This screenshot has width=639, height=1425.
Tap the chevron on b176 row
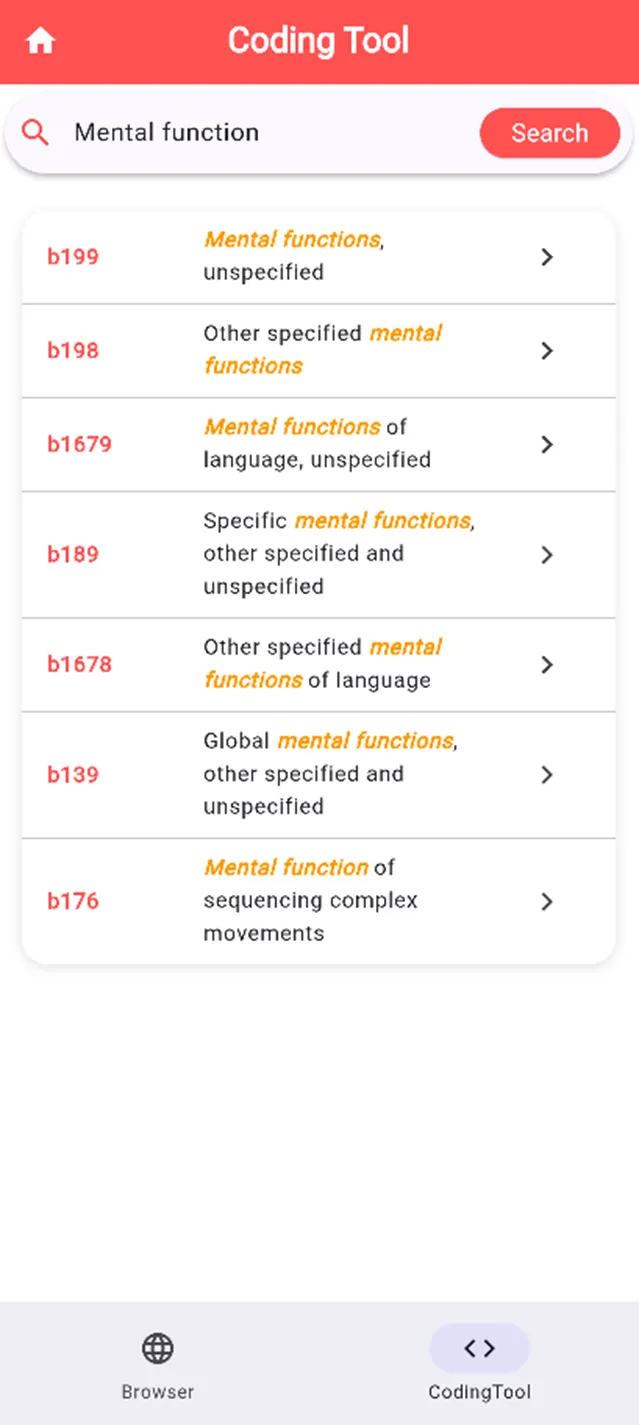(547, 902)
